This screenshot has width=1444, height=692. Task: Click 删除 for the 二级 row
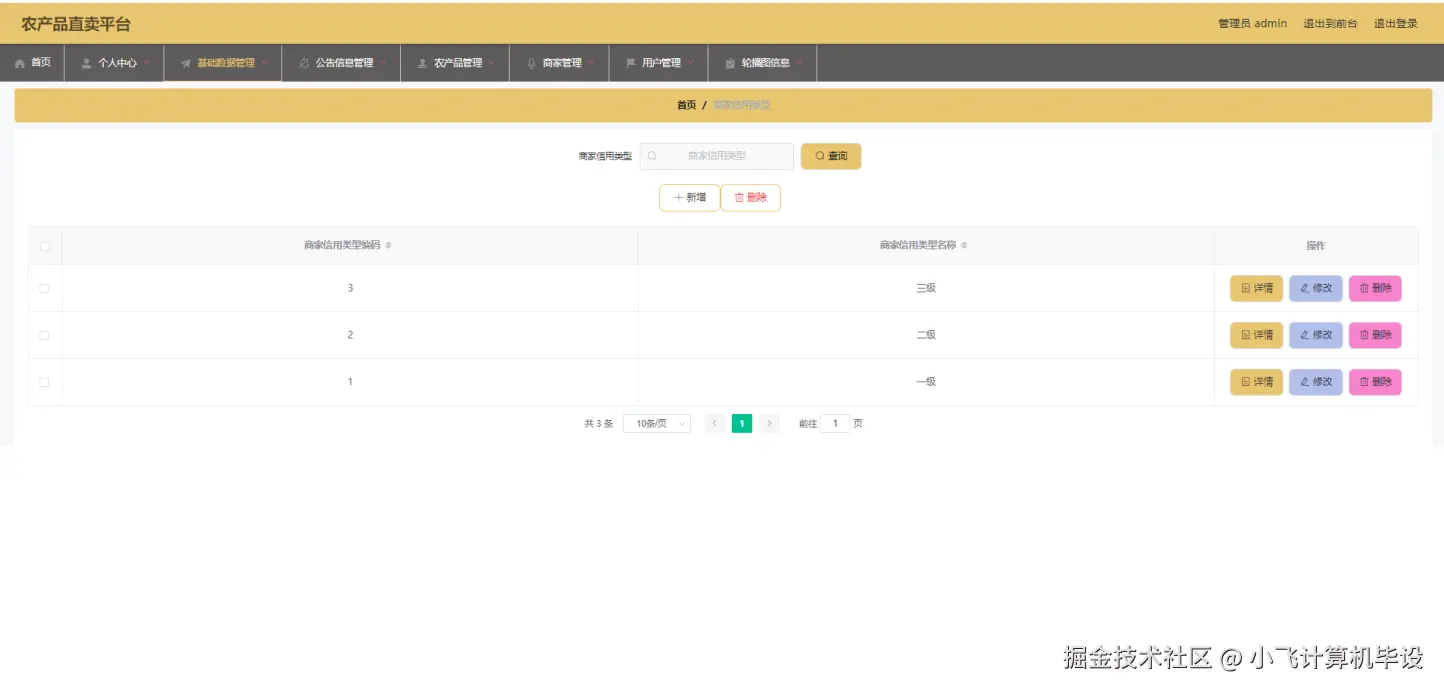tap(1375, 335)
